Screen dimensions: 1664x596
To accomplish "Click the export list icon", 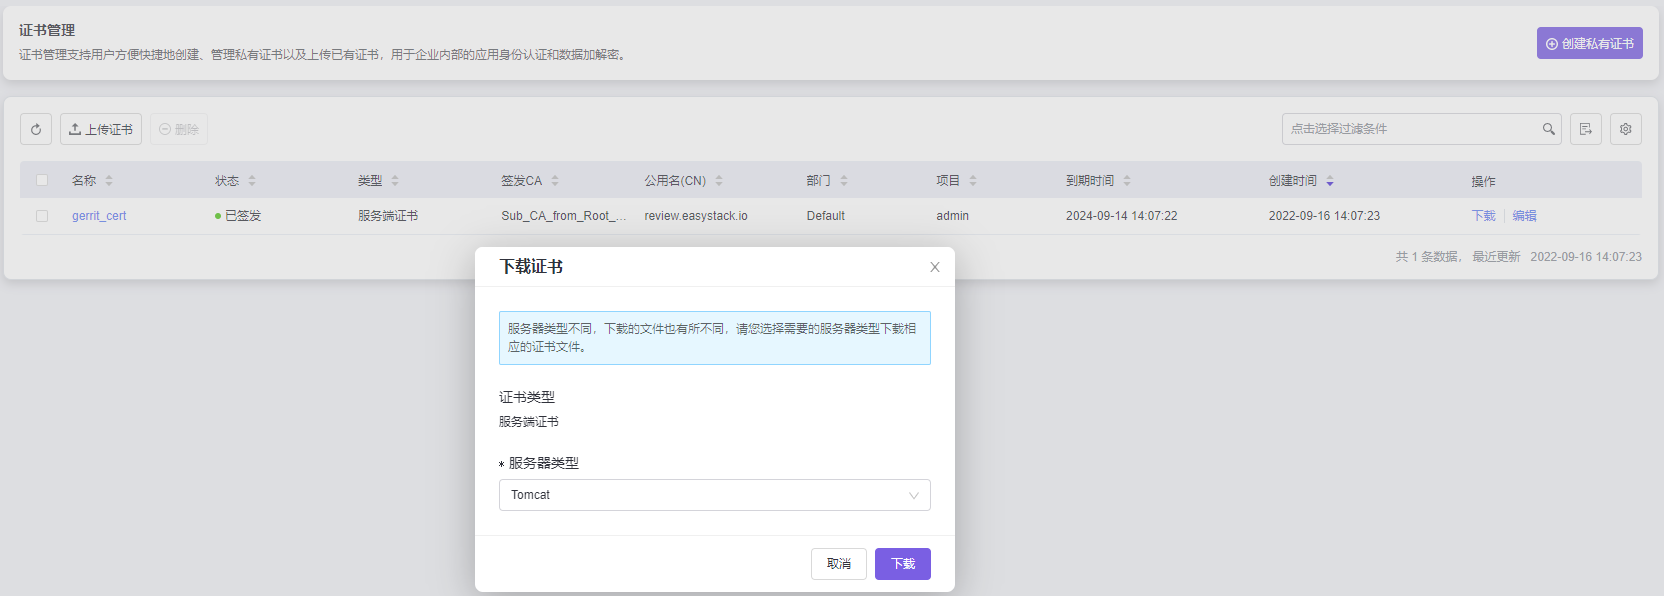I will point(1585,129).
